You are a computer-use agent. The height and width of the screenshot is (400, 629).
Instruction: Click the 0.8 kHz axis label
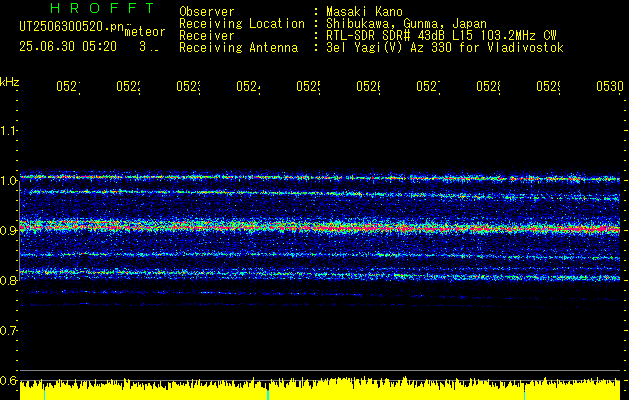point(8,280)
